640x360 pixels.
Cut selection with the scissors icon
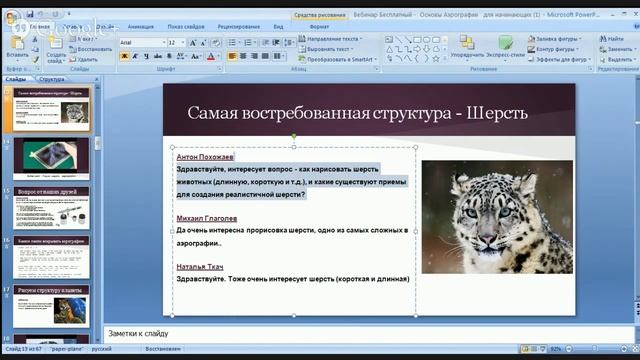coord(35,40)
